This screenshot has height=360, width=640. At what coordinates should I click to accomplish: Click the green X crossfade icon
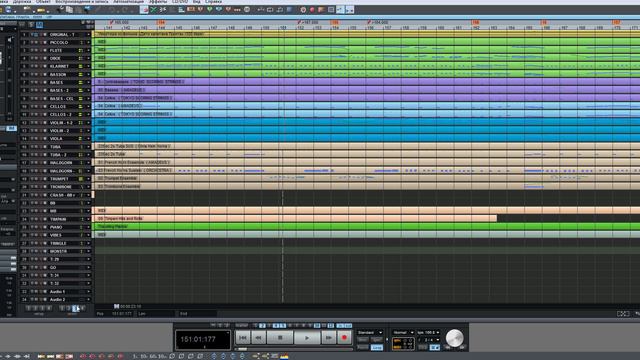(x=153, y=10)
